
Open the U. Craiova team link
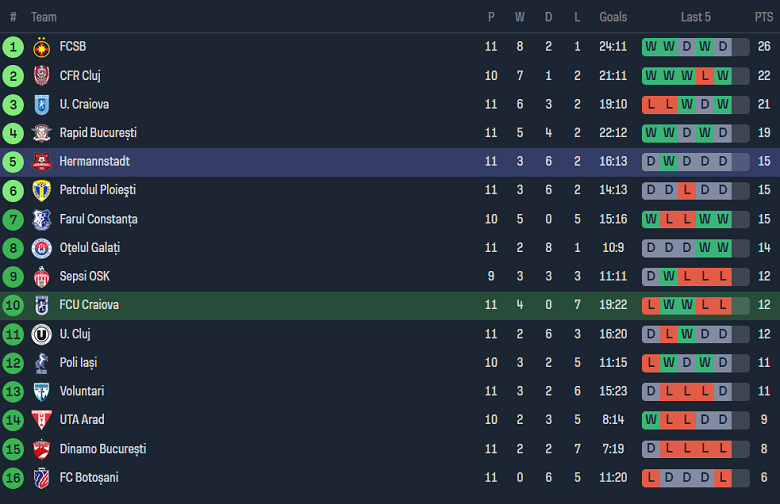click(84, 104)
